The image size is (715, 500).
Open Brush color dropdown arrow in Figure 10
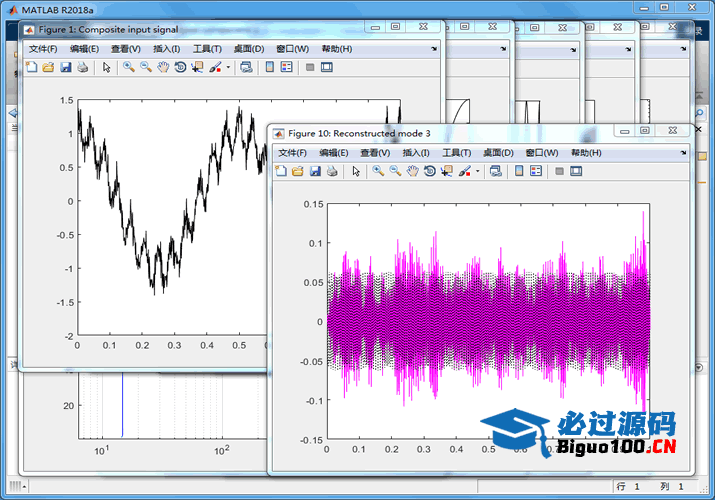pos(477,171)
